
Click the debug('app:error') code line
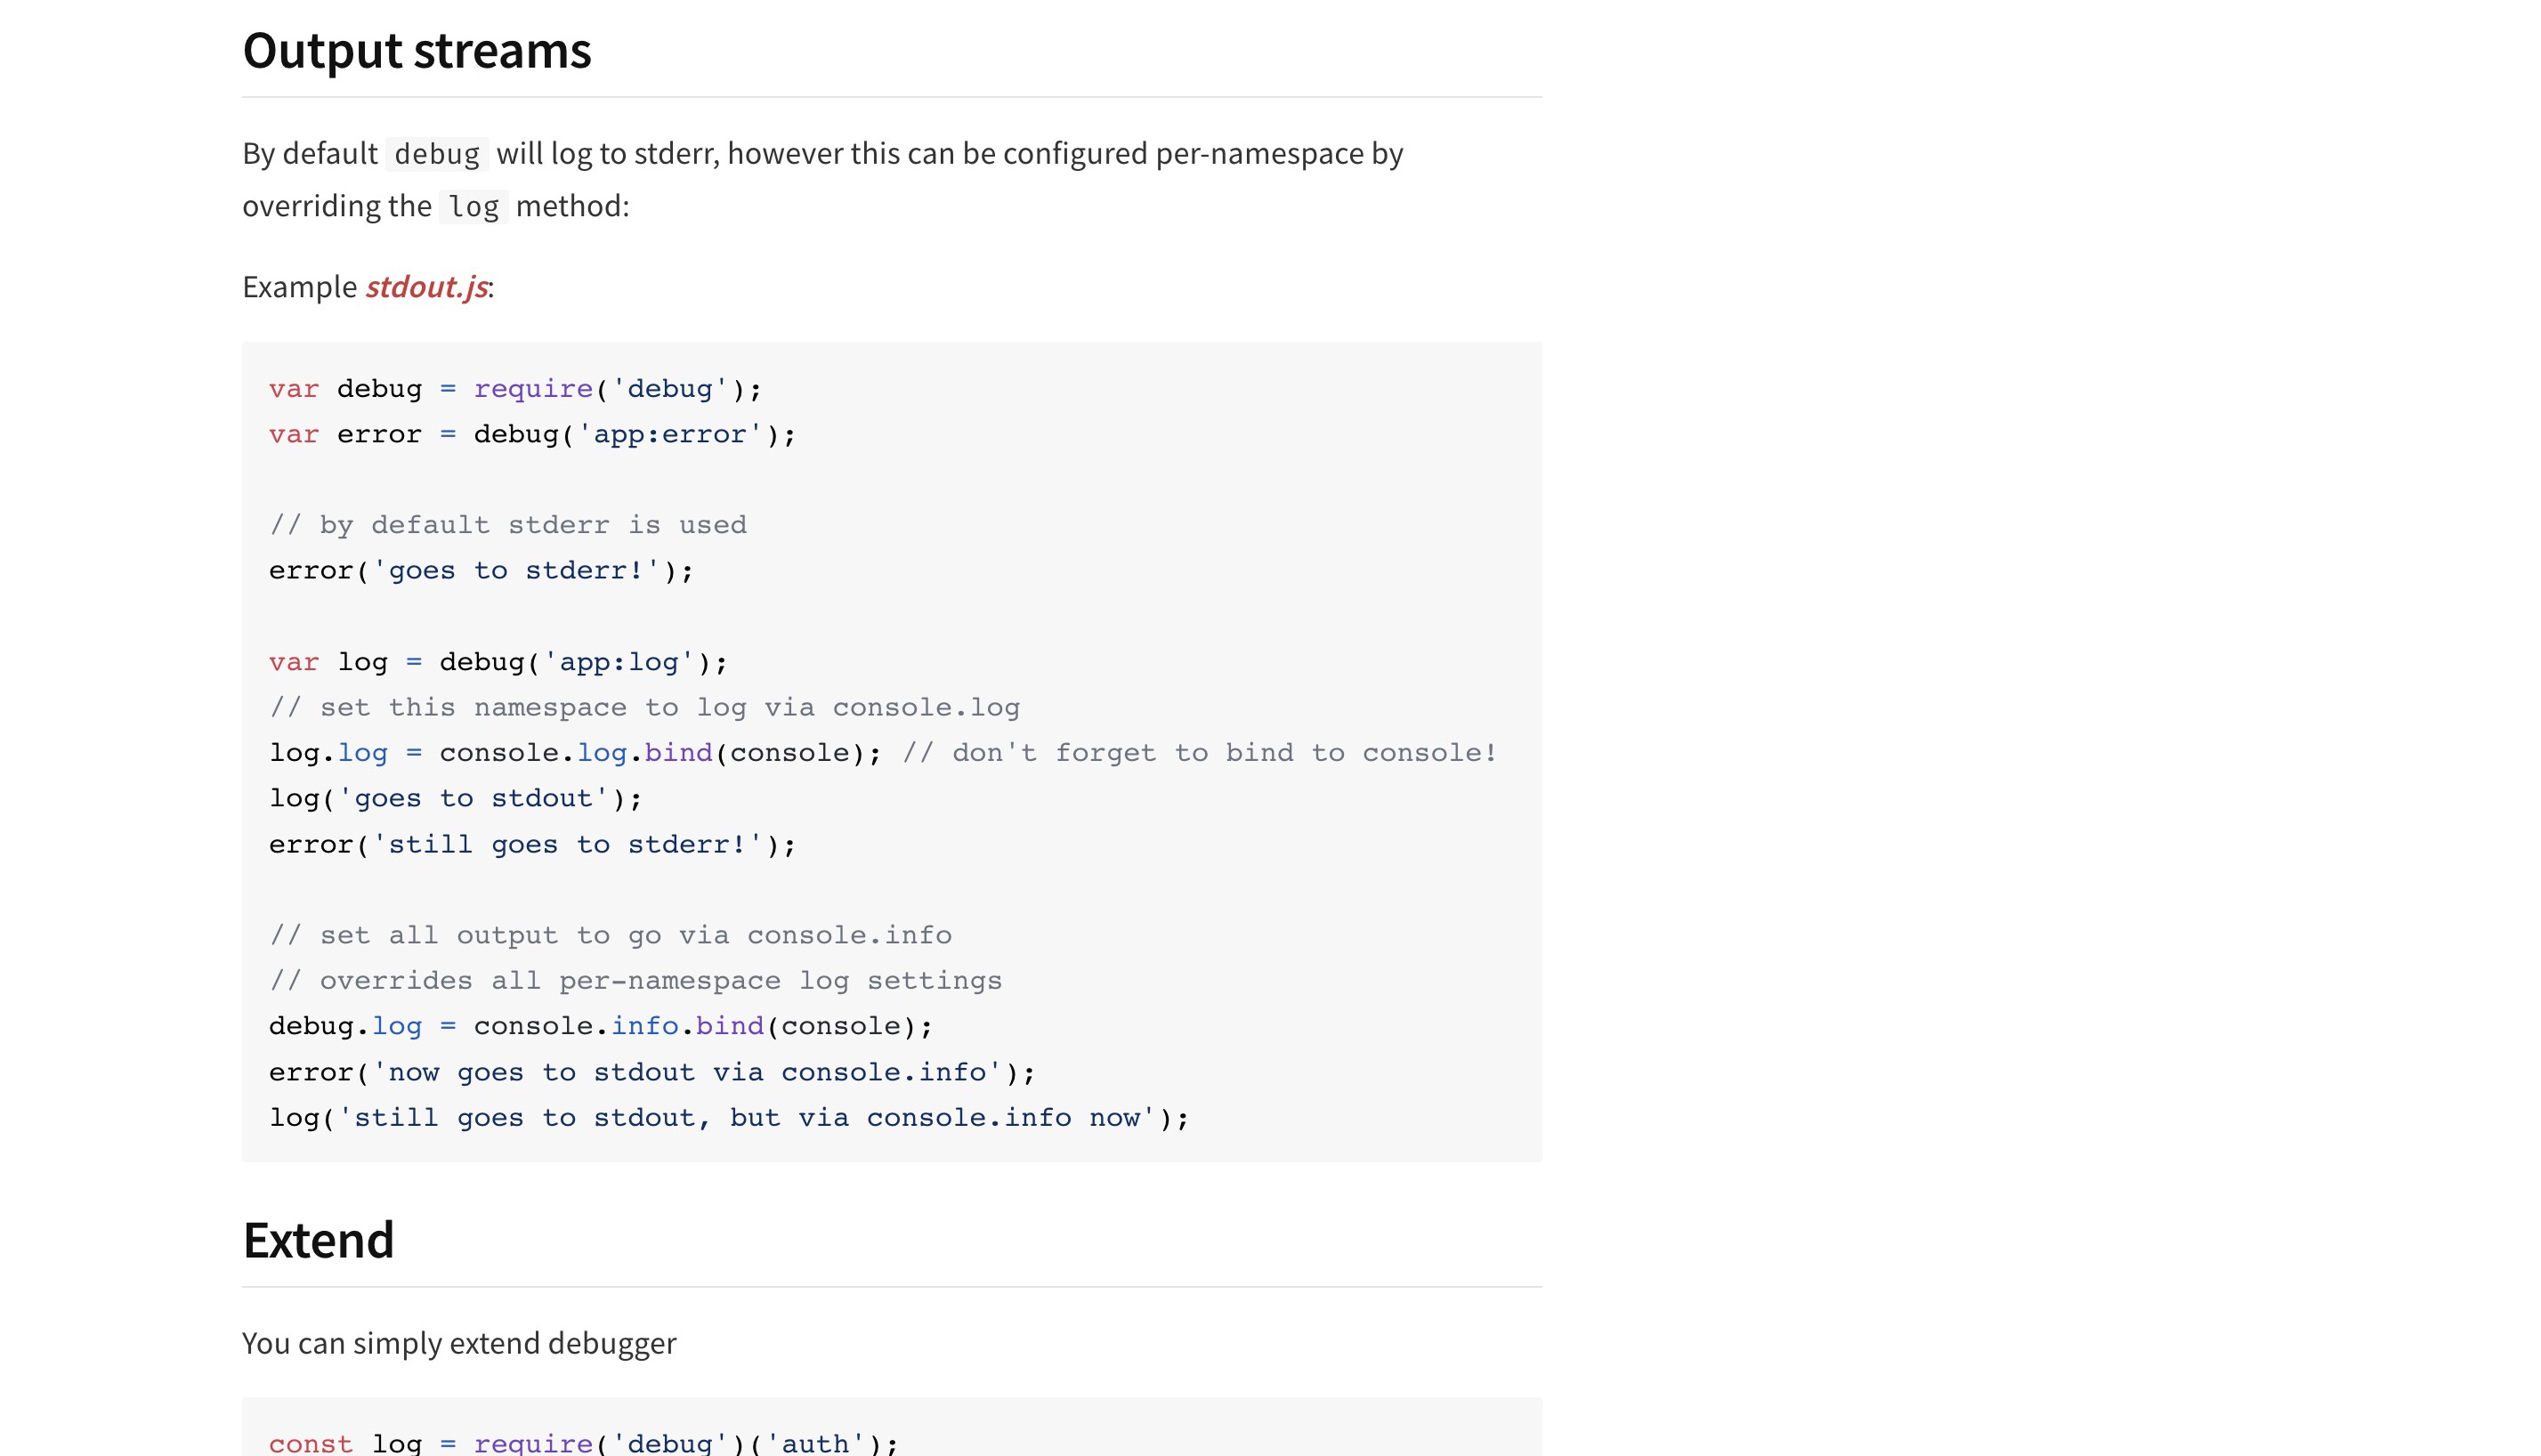[532, 435]
